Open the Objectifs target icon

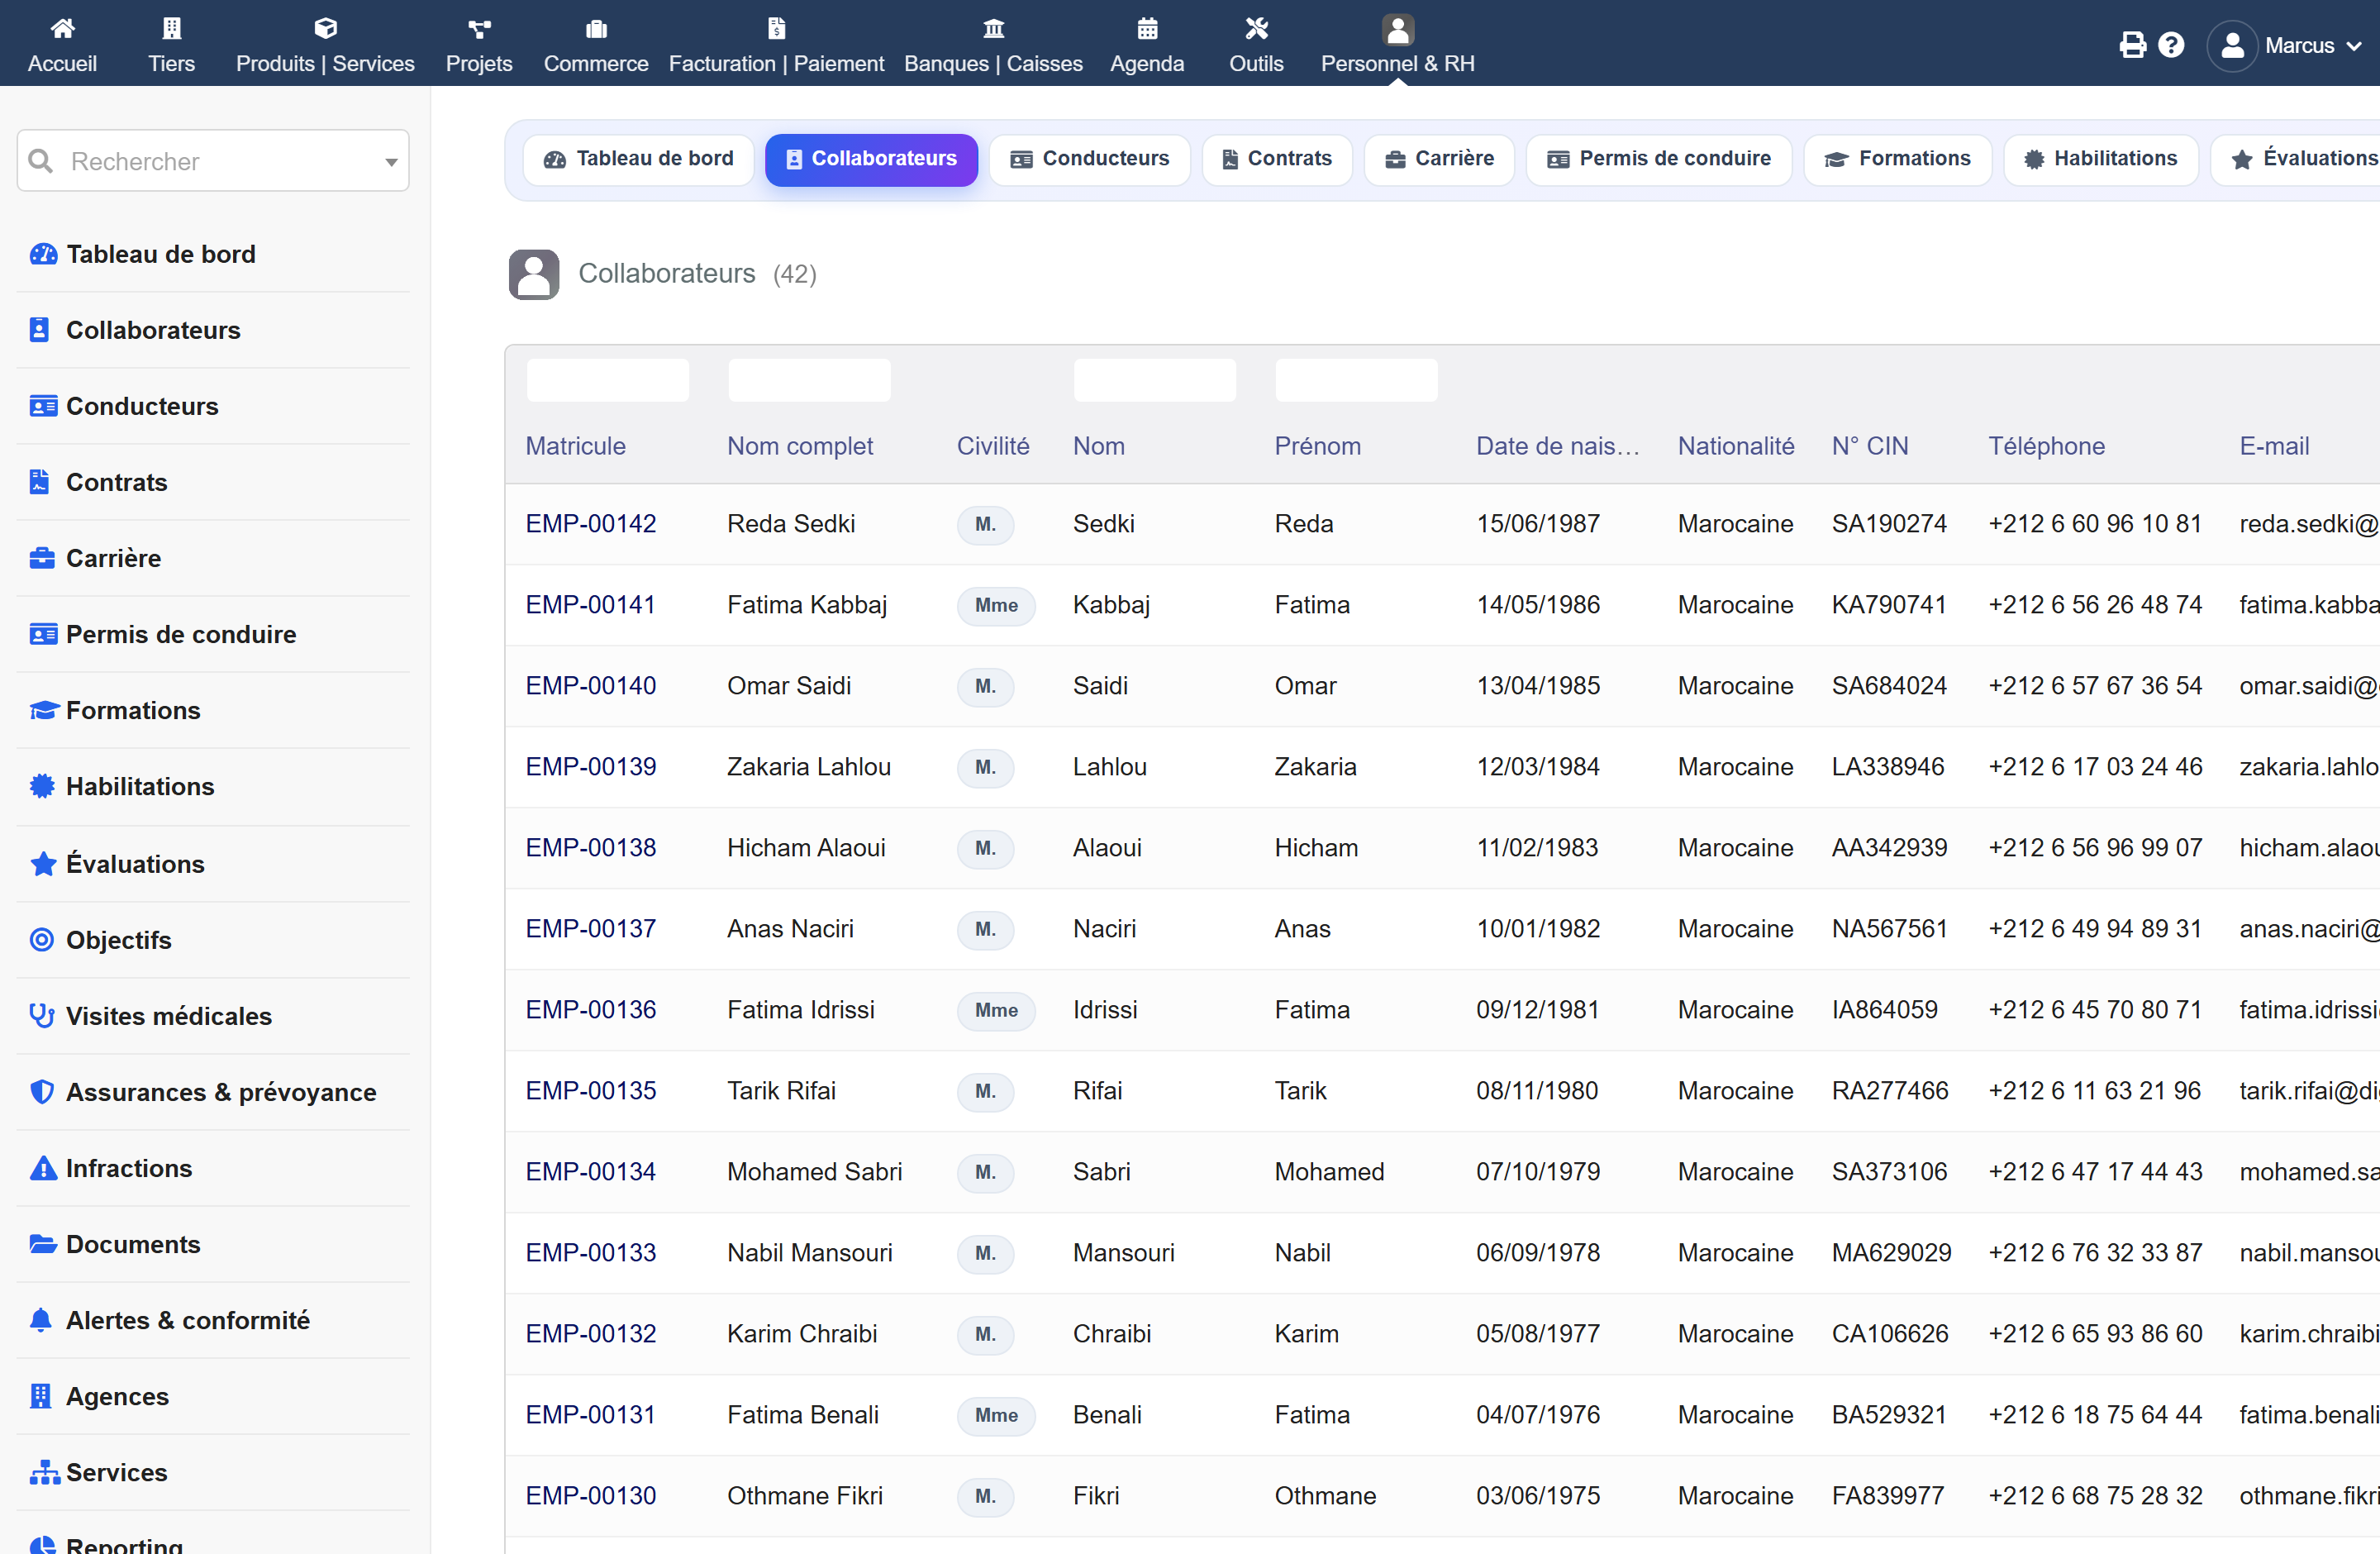click(x=42, y=939)
